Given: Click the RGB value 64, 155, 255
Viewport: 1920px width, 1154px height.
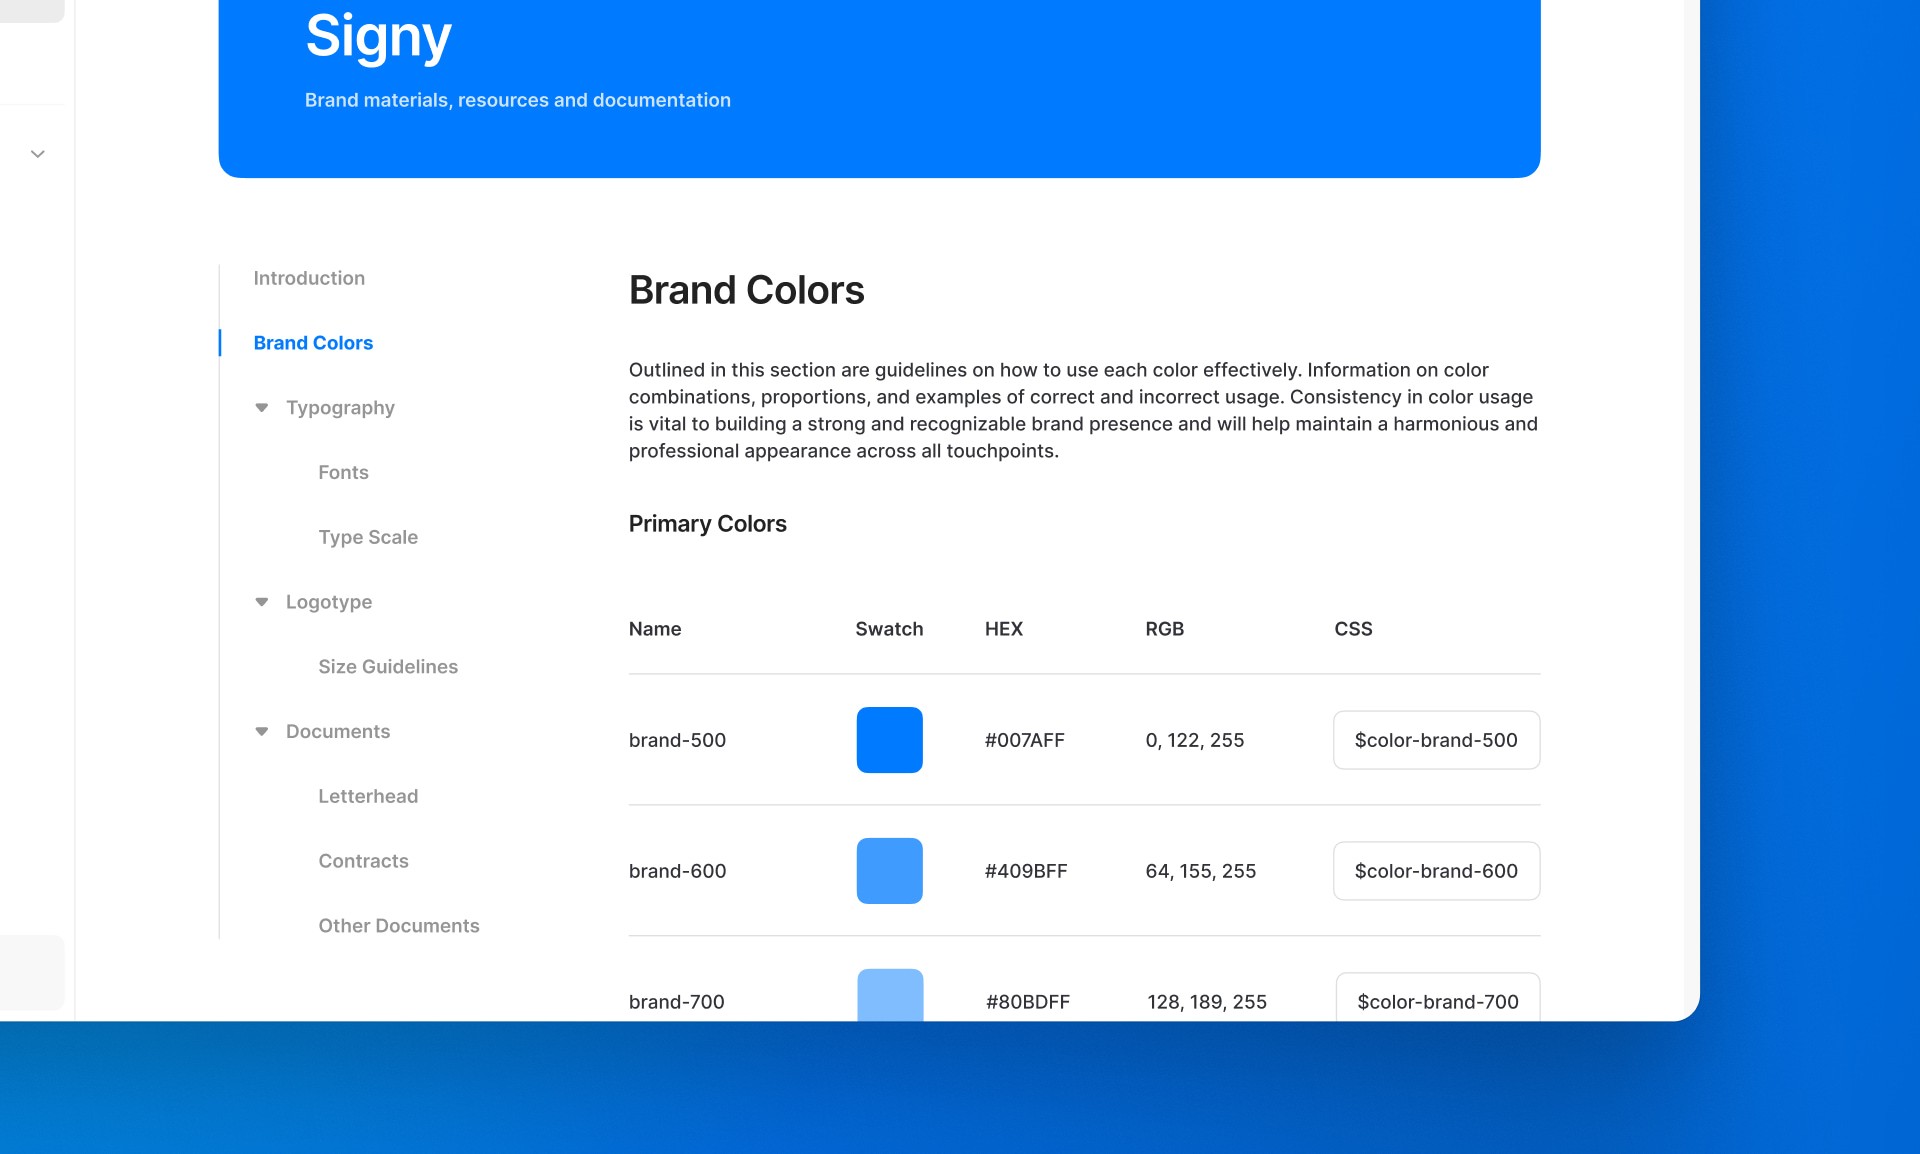Looking at the screenshot, I should click(1200, 871).
